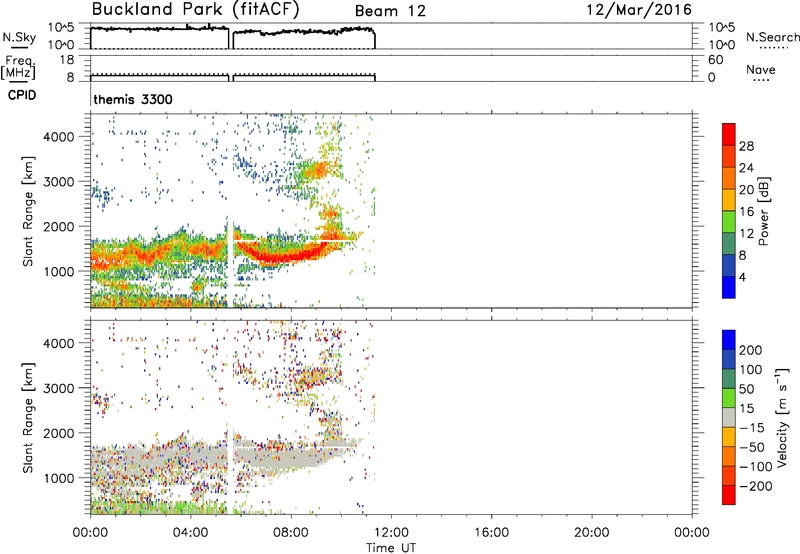The width and height of the screenshot is (800, 554).
Task: Click the 'N.Sky' legend label
Action: coord(19,37)
